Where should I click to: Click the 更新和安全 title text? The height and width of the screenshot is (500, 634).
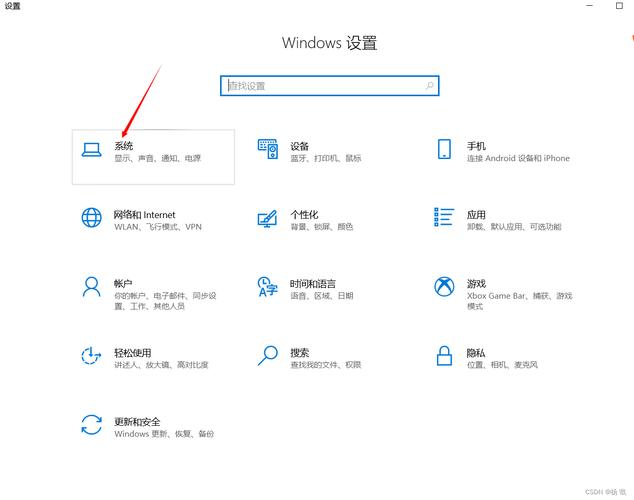point(137,422)
